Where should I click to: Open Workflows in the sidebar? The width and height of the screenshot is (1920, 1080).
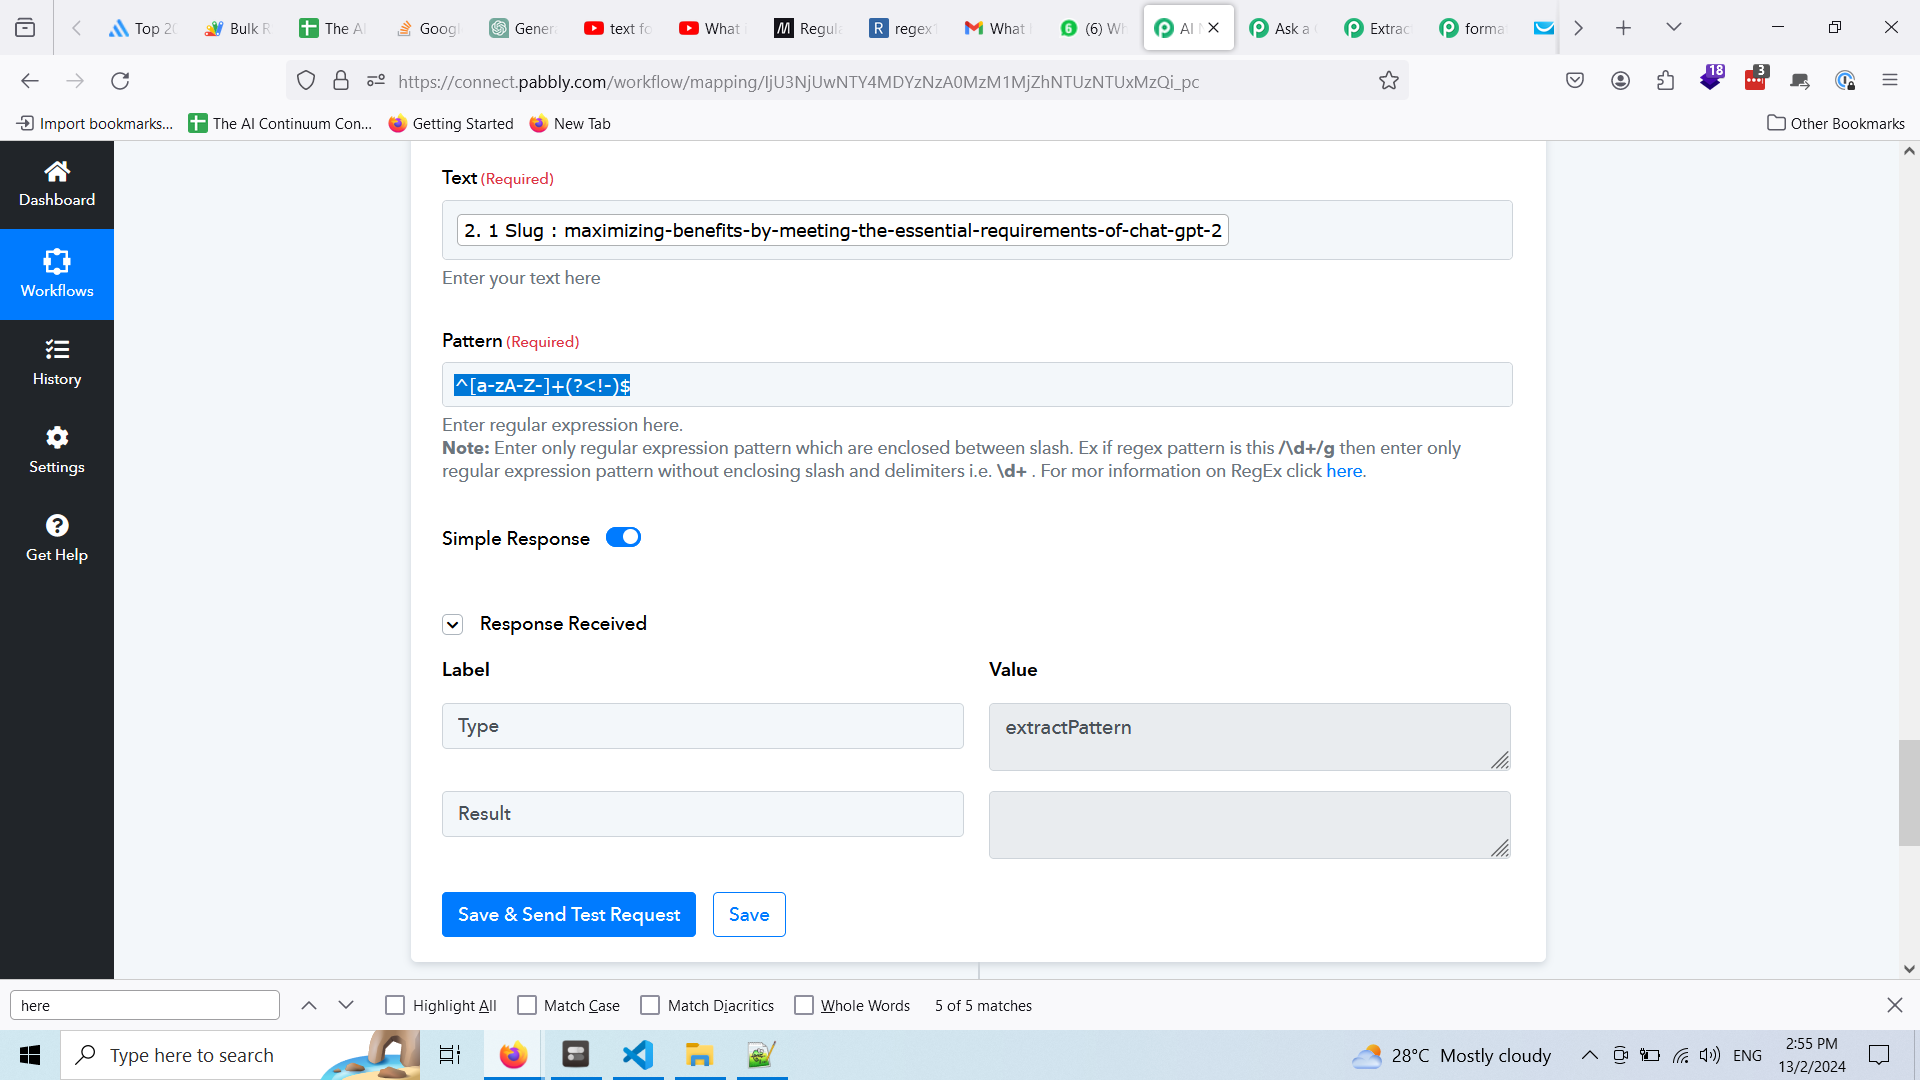(x=57, y=274)
